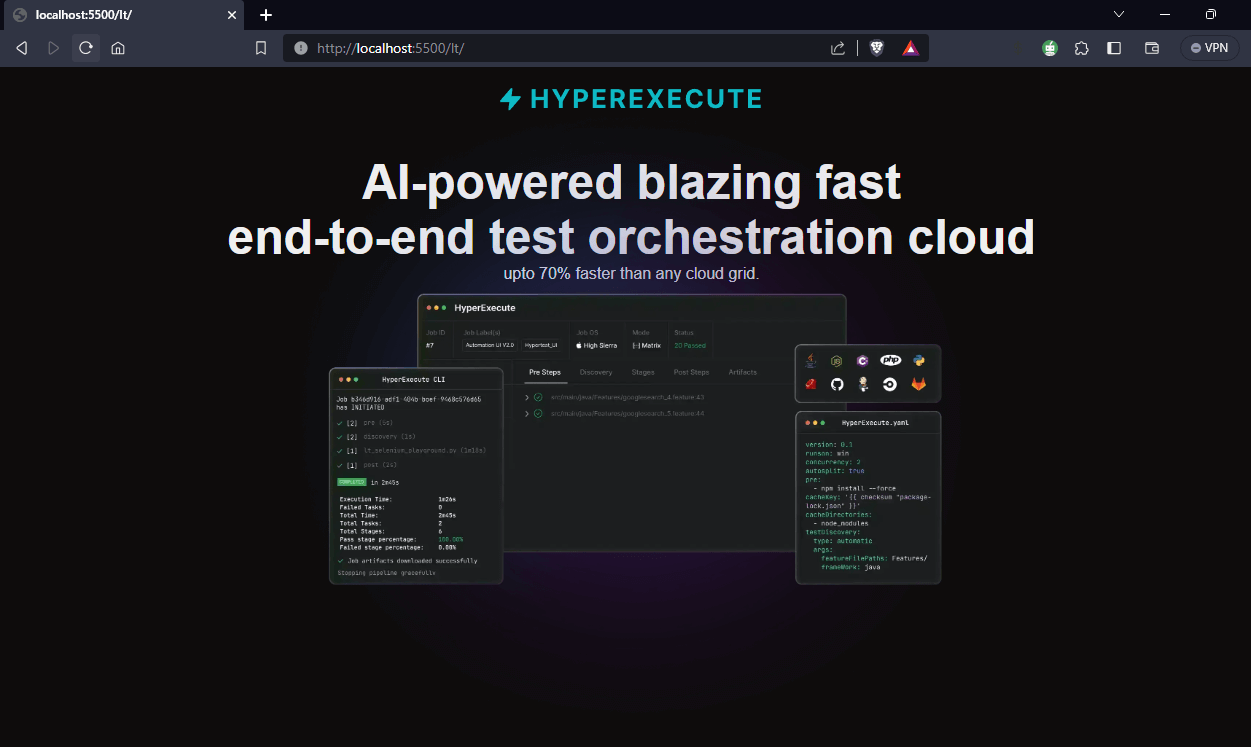Switch to the Discovery tab
1251x747 pixels.
coord(596,371)
